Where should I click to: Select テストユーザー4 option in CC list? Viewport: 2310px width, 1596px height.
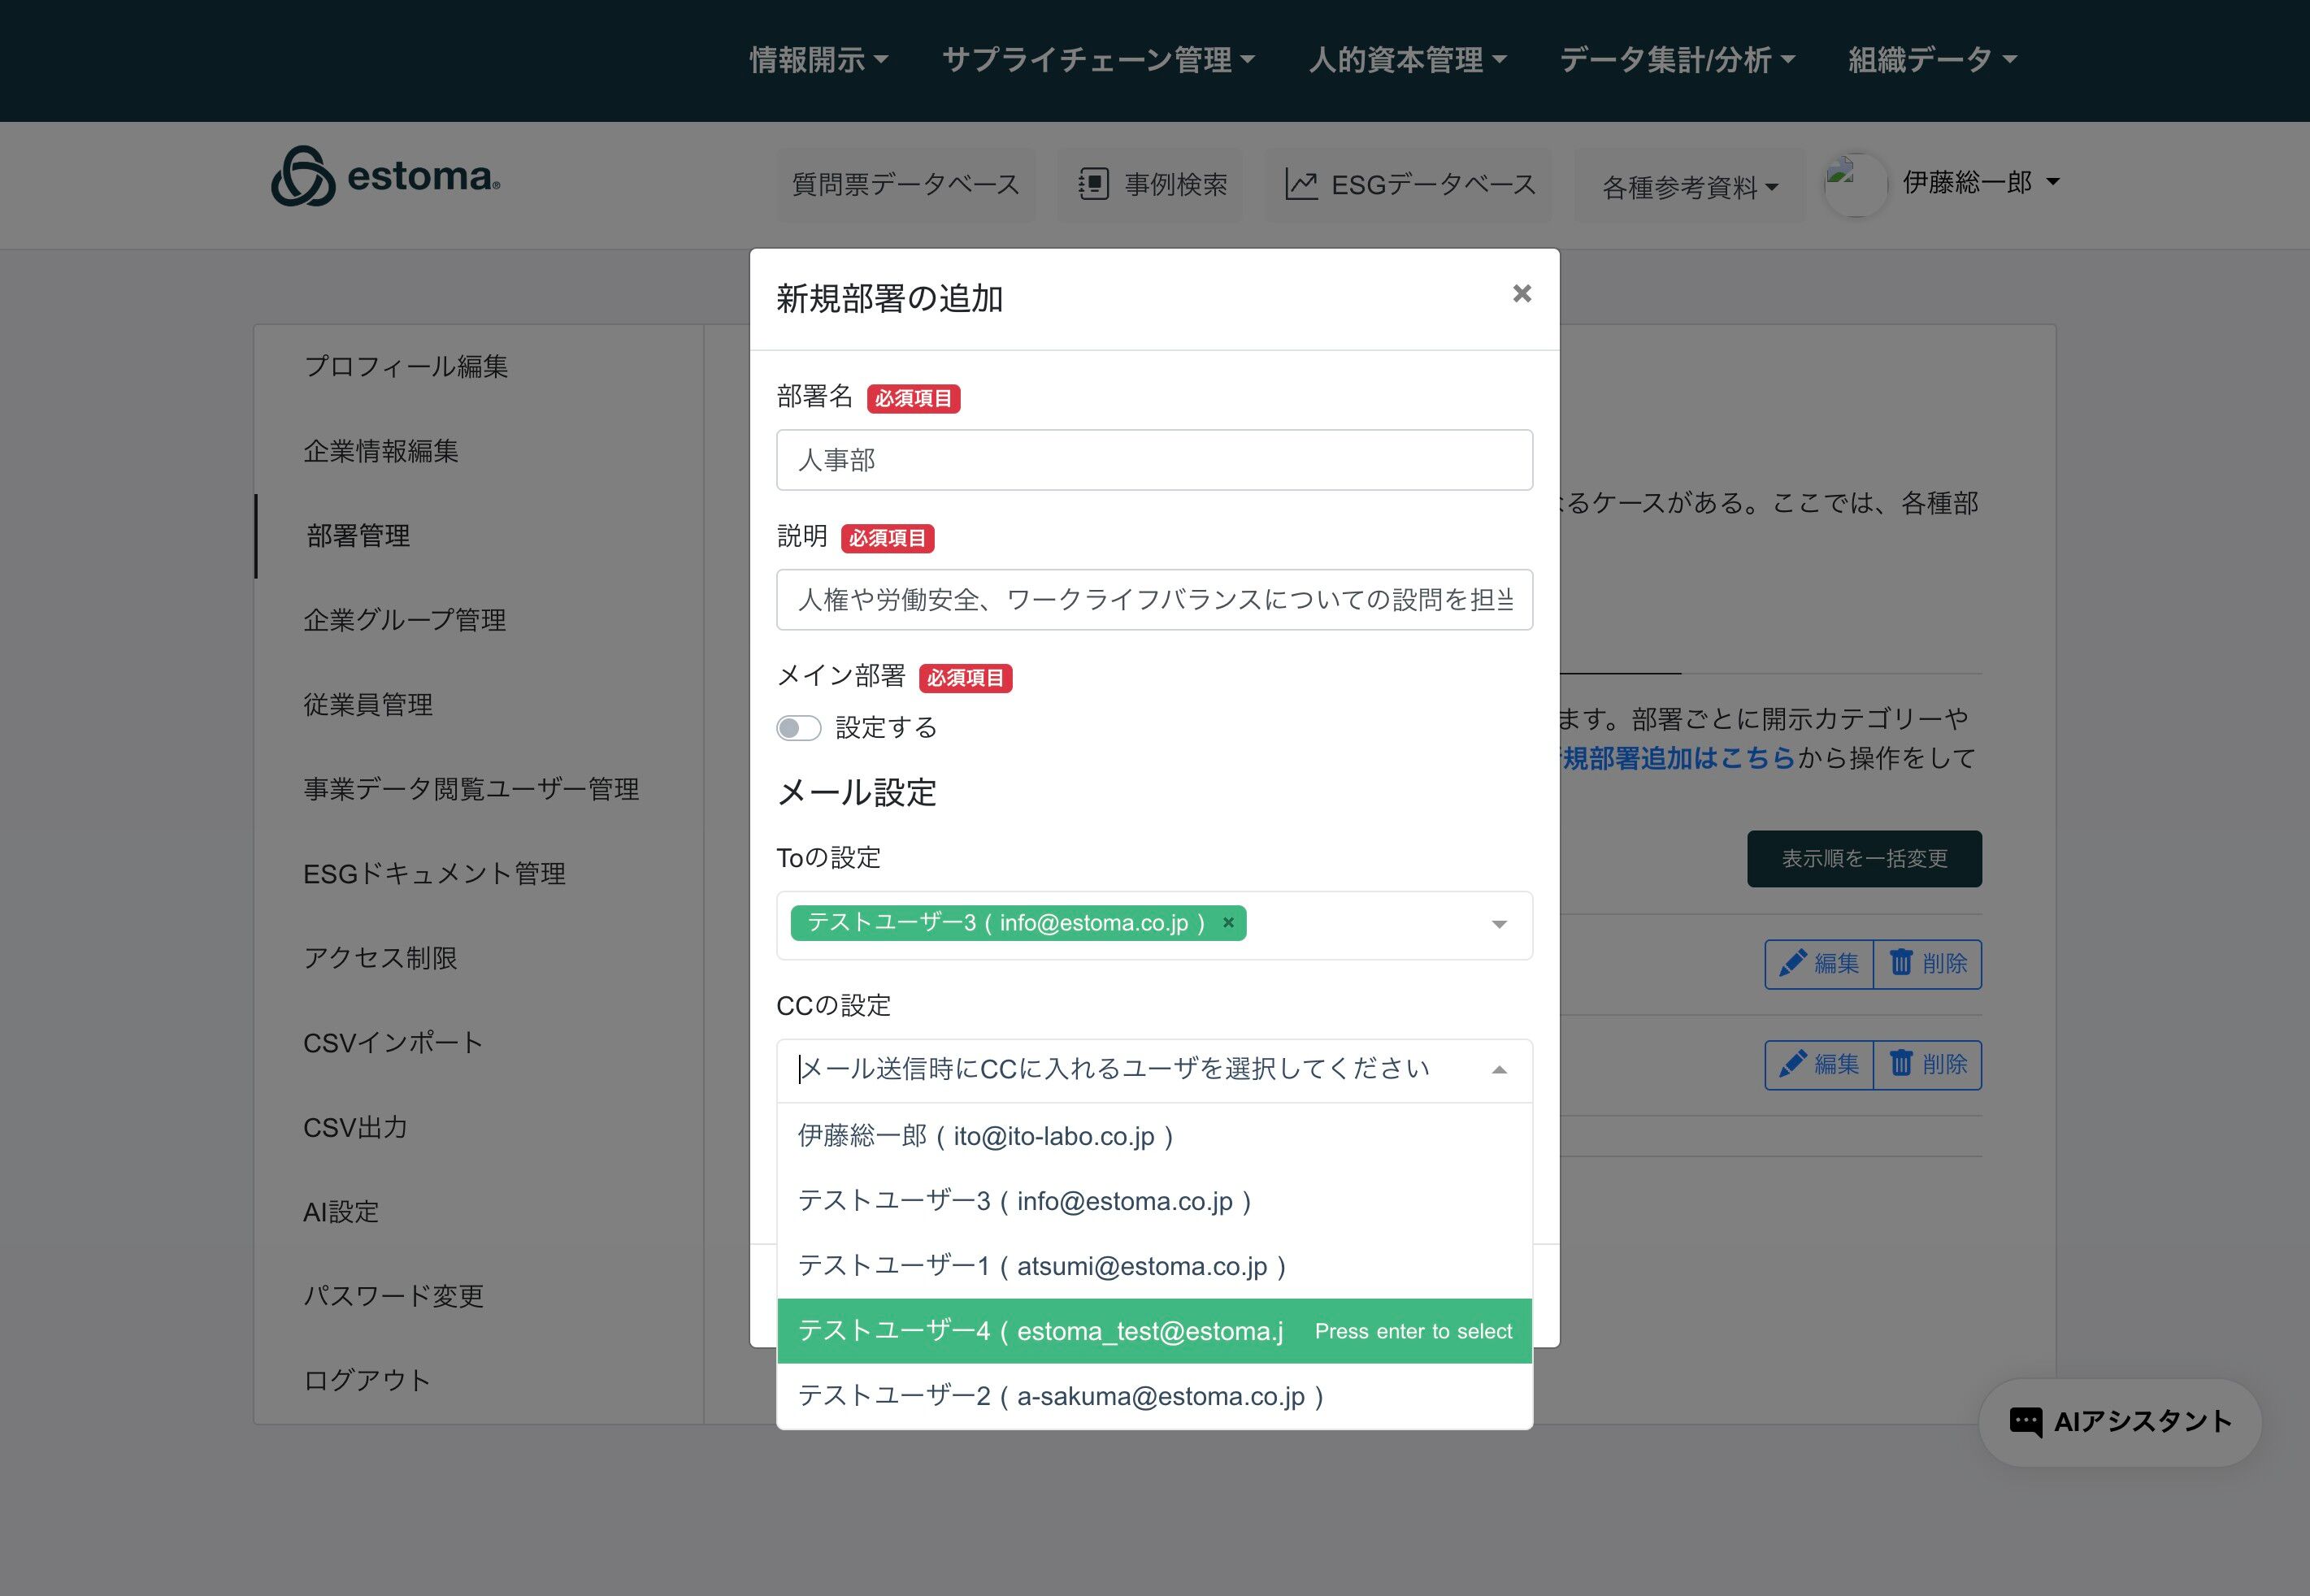1040,1330
